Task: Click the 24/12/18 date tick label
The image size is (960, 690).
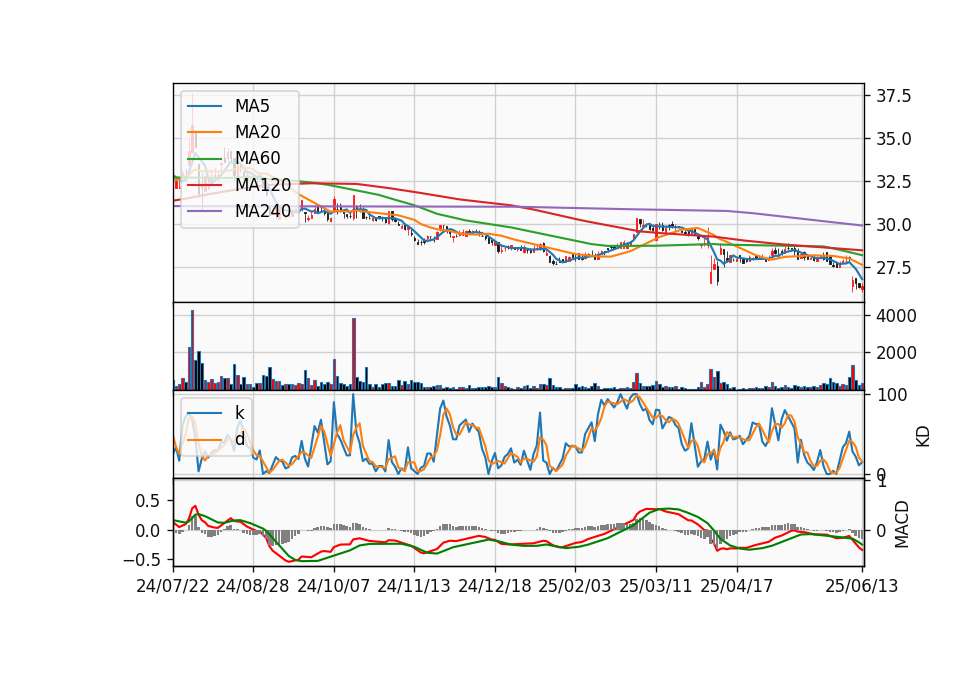Action: pos(495,586)
